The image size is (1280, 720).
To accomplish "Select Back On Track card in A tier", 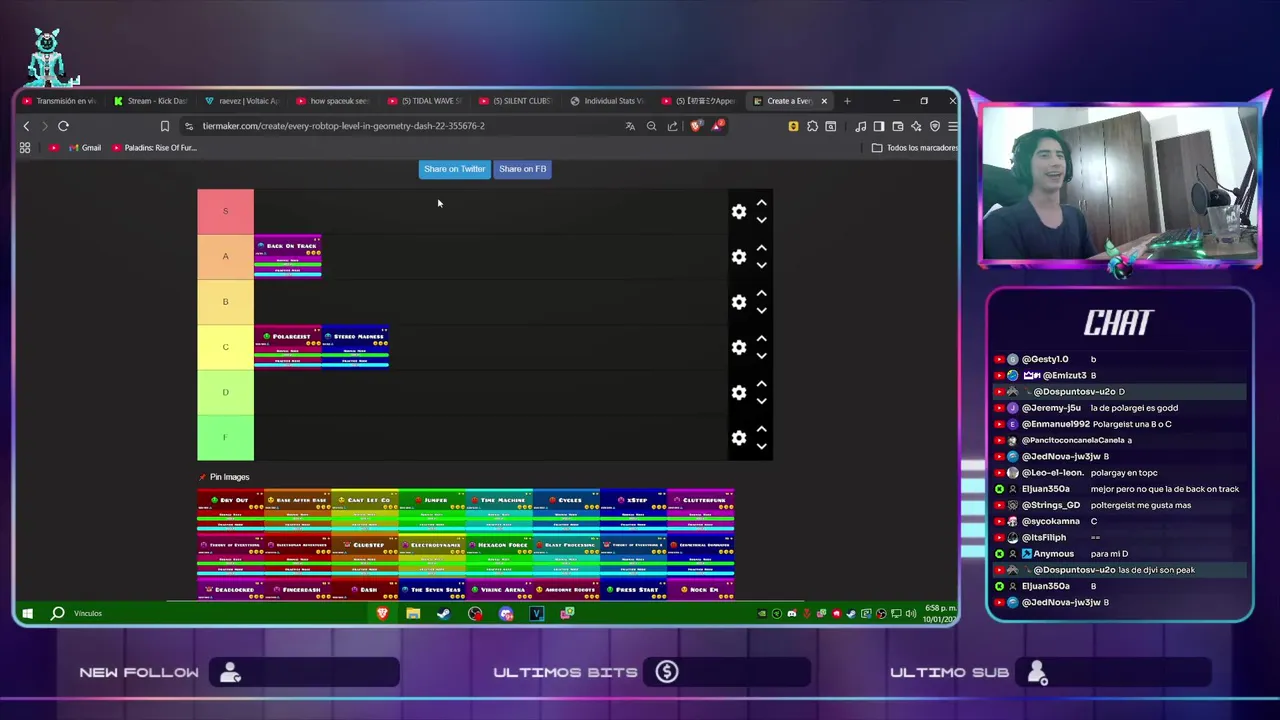I will coord(288,256).
